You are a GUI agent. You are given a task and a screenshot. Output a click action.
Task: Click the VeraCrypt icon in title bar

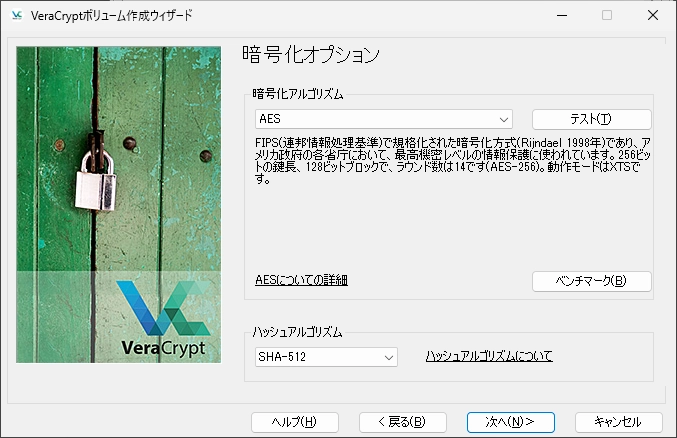point(17,16)
